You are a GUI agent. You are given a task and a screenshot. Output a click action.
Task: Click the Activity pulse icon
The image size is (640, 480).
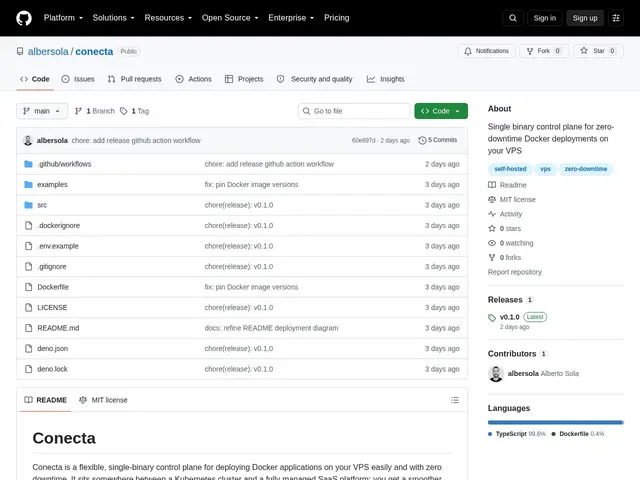(492, 214)
